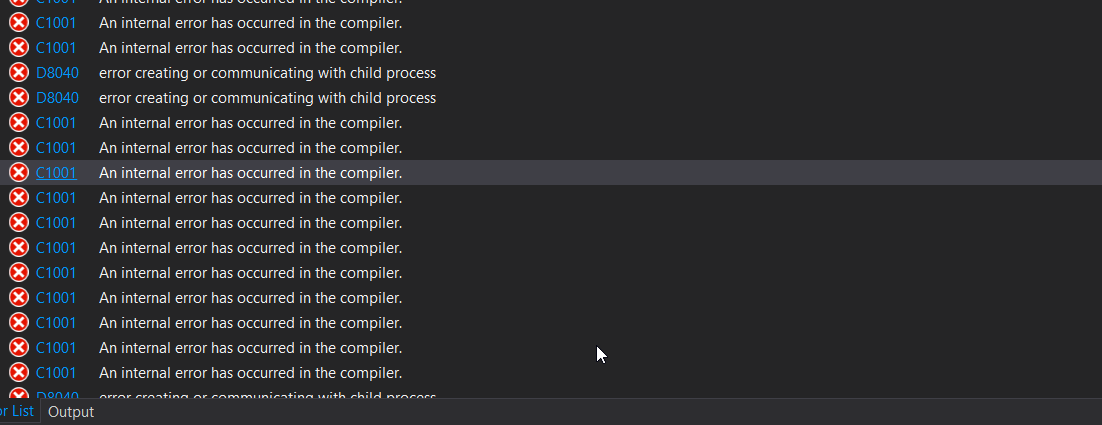Click error icon of last fully visible C1001 row
Screen dimensions: 1102x425
19,372
